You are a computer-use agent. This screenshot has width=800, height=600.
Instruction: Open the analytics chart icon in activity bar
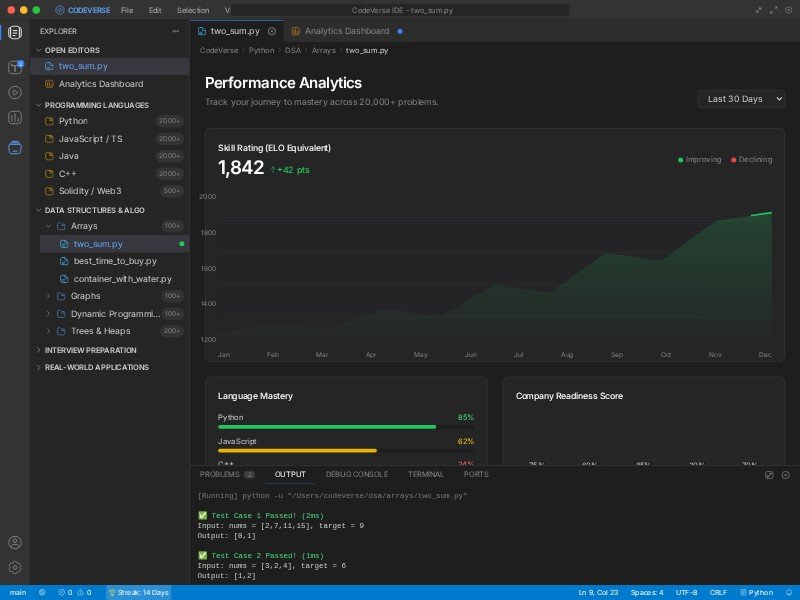coord(15,118)
